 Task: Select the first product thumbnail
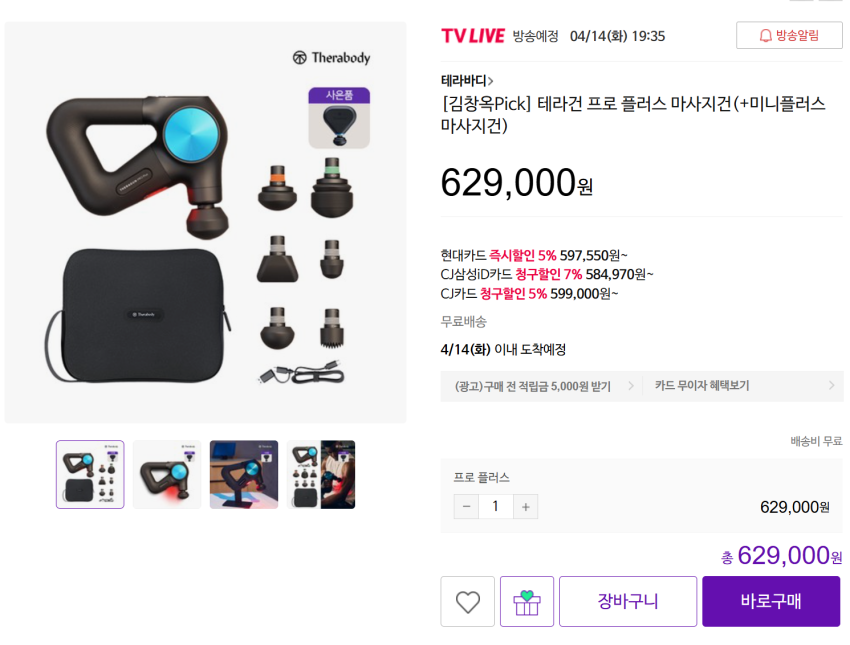[x=90, y=474]
